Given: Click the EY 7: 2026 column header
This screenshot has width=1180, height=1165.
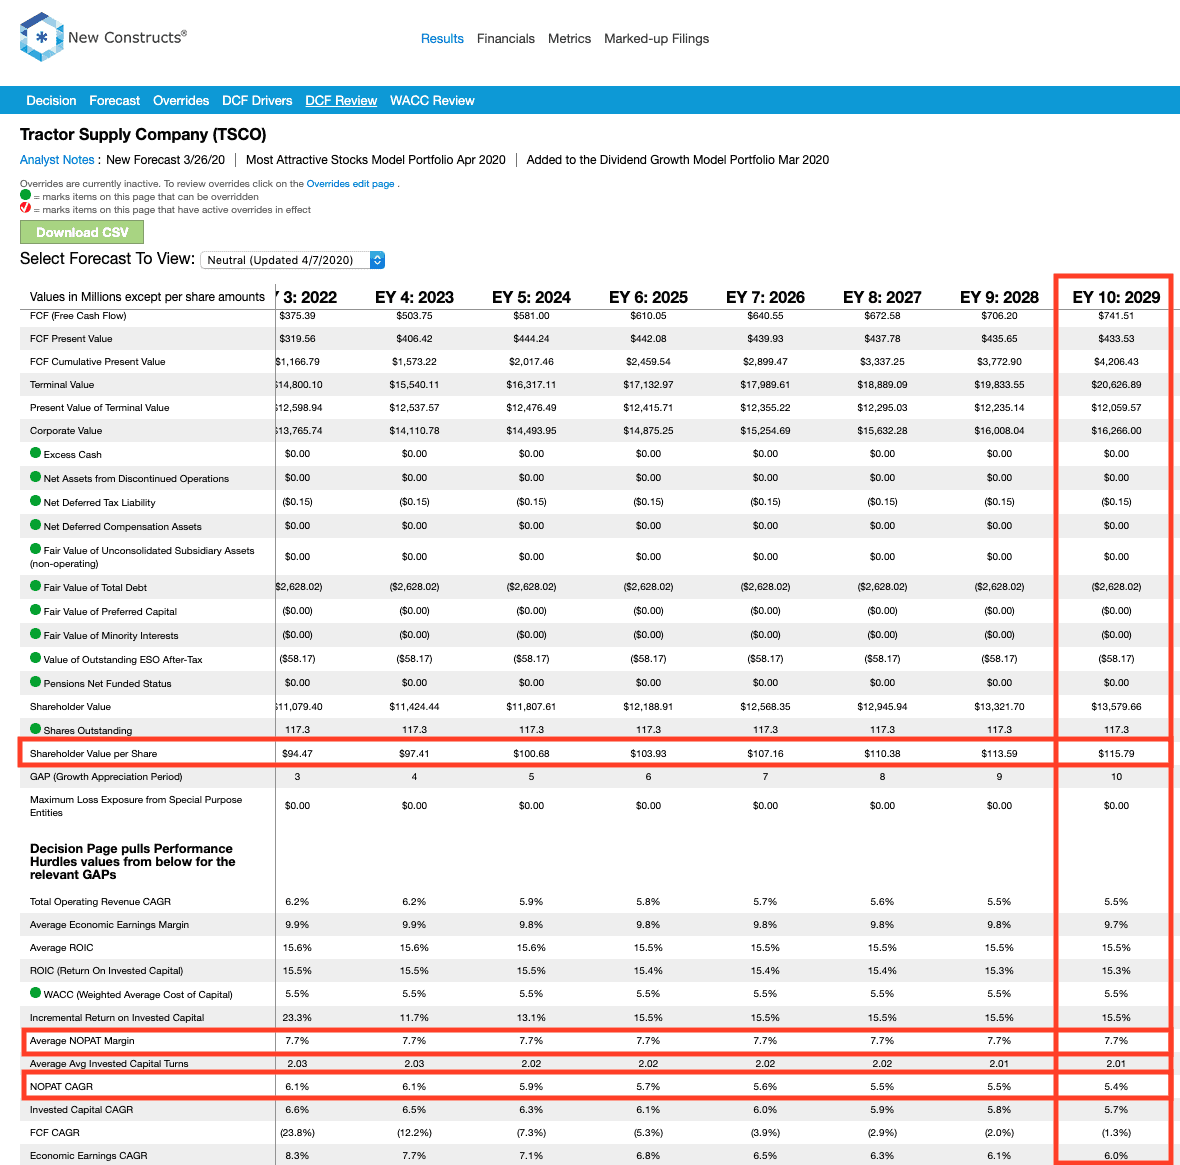Looking at the screenshot, I should tap(765, 297).
